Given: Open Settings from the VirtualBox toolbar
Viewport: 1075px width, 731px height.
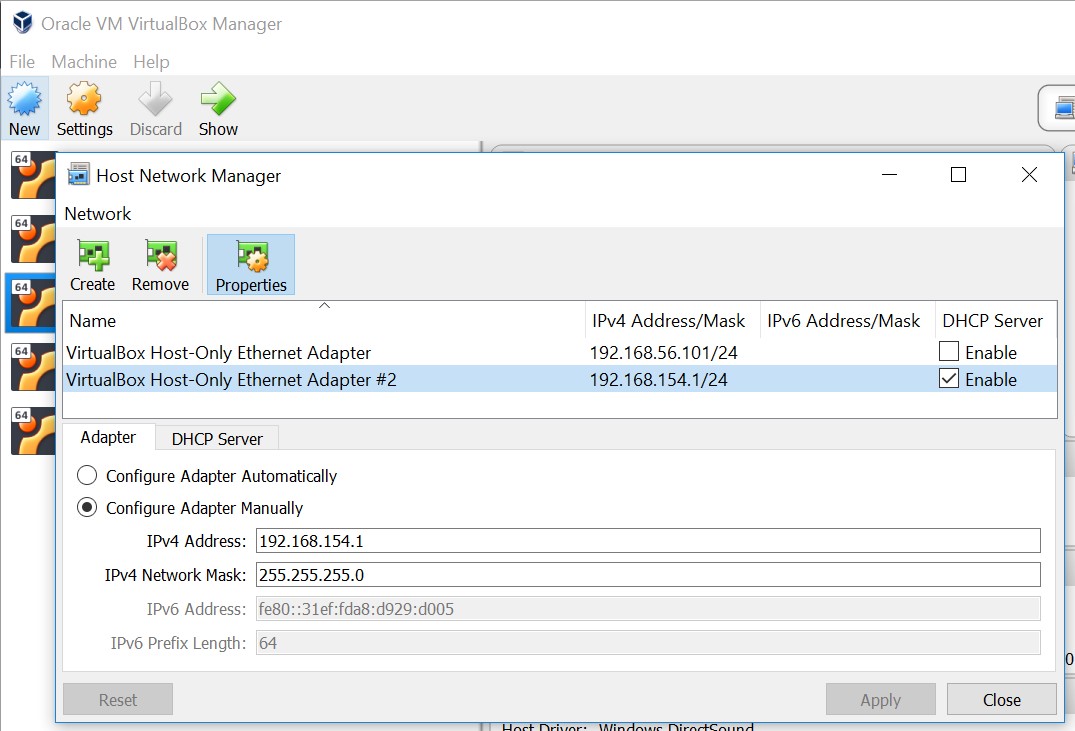Looking at the screenshot, I should [x=84, y=108].
